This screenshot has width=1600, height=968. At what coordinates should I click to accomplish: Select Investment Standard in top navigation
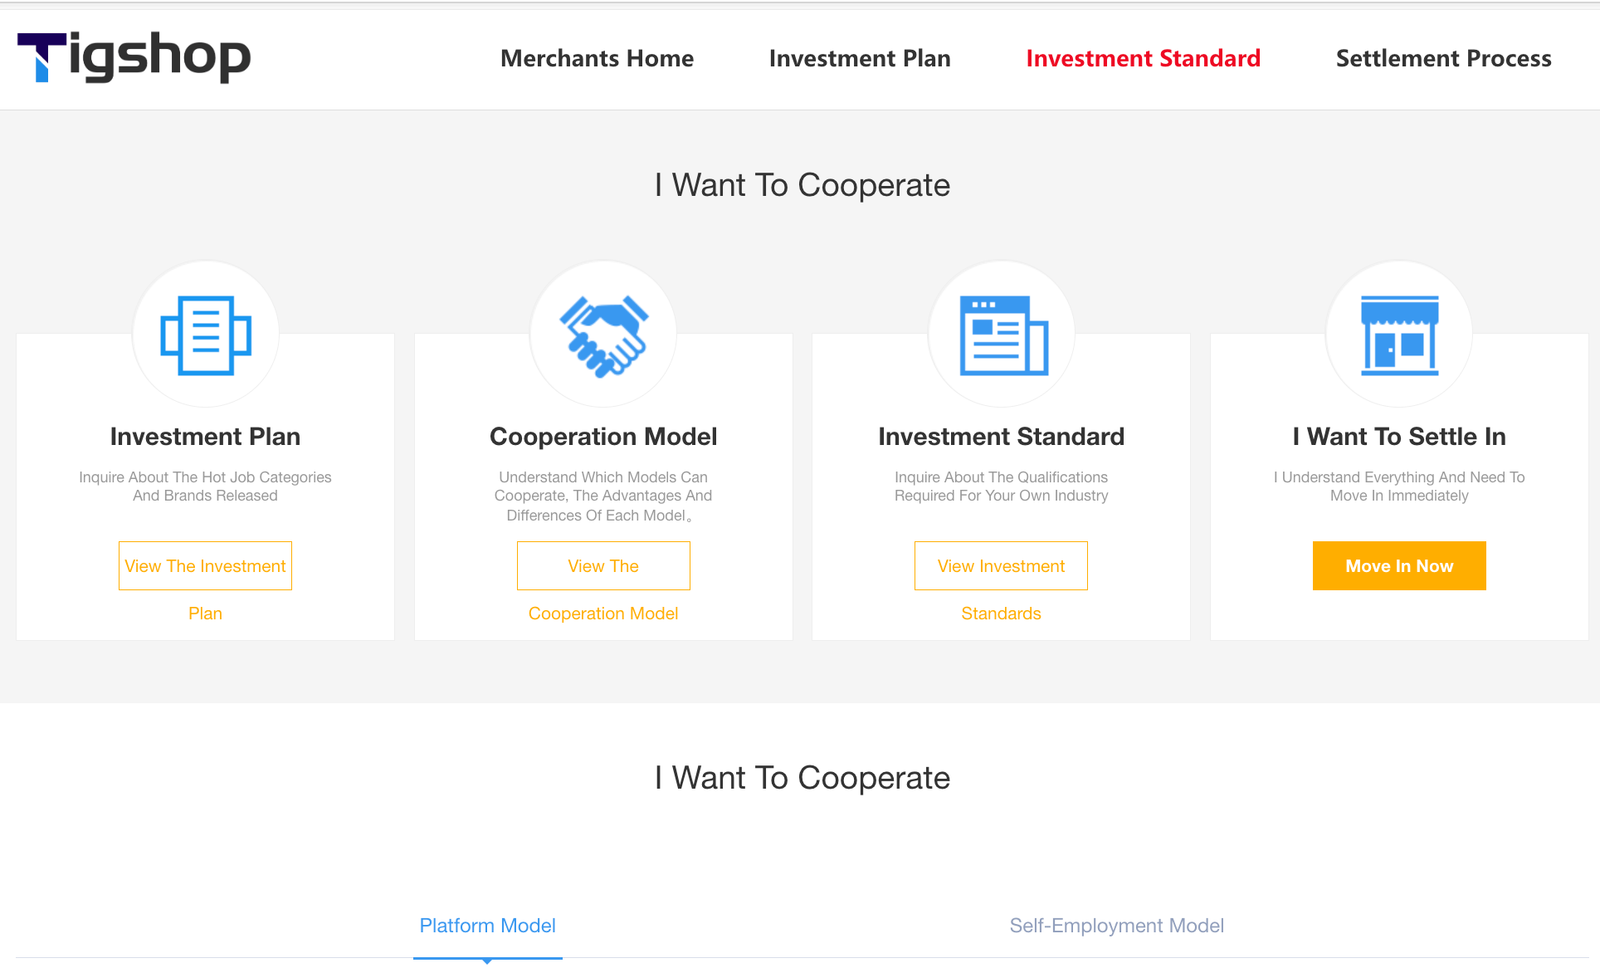(x=1143, y=58)
